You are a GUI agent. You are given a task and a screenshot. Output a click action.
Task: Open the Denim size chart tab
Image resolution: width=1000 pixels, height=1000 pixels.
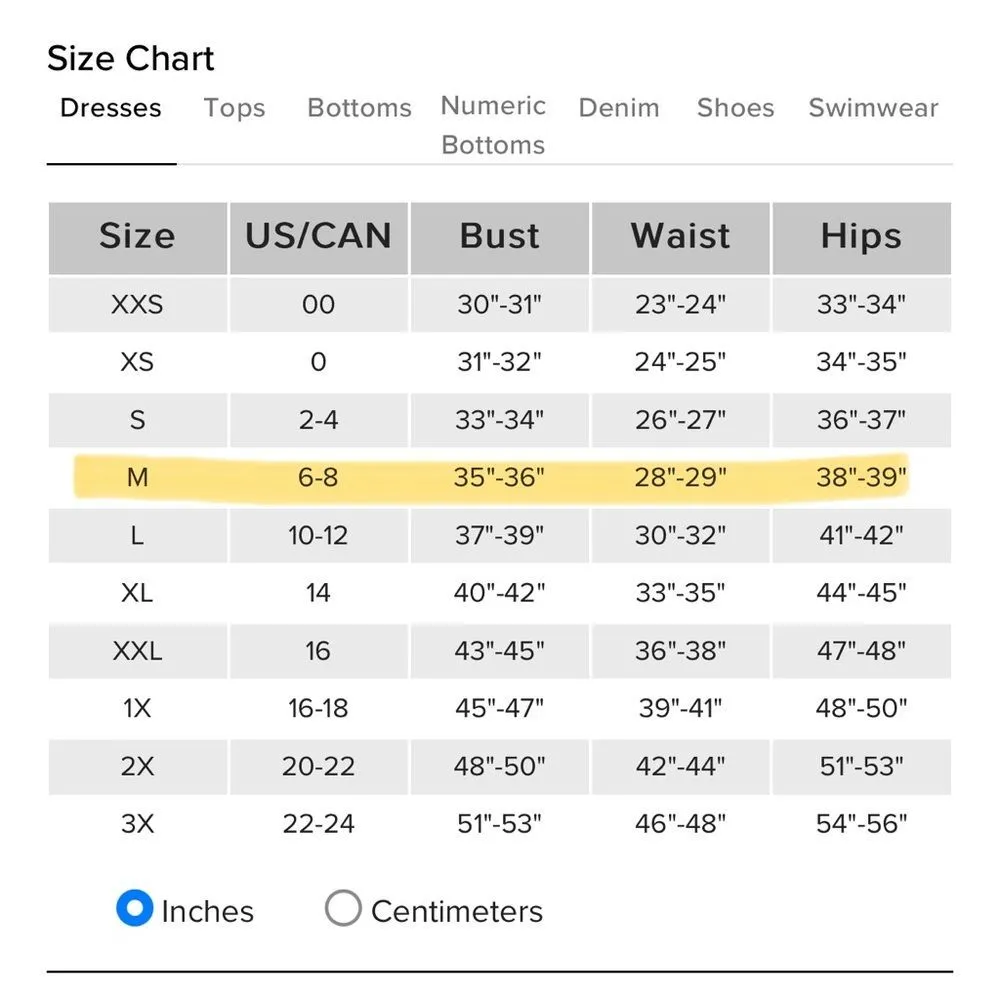619,108
